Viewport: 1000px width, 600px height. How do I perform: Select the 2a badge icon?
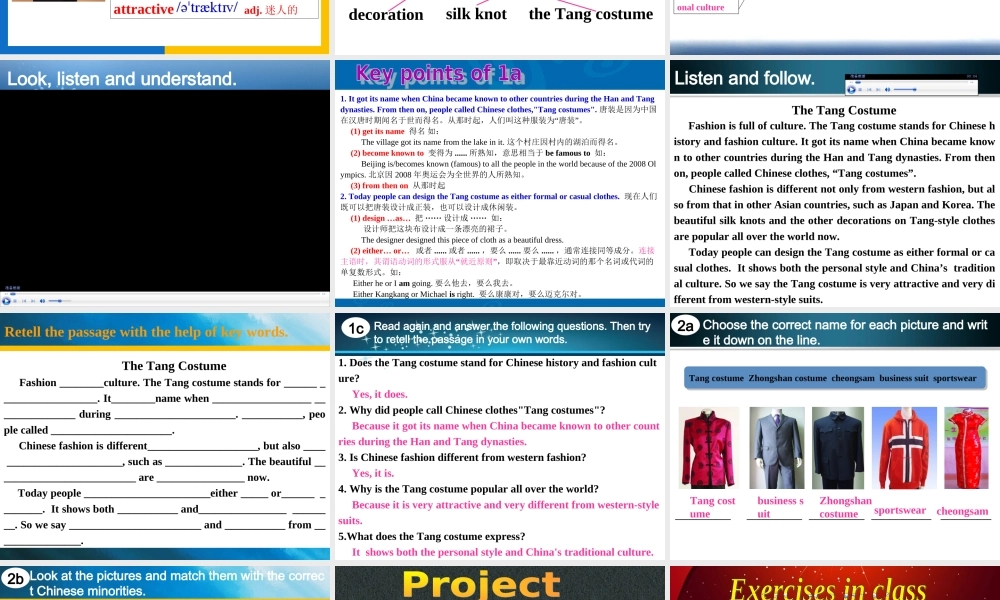click(686, 326)
